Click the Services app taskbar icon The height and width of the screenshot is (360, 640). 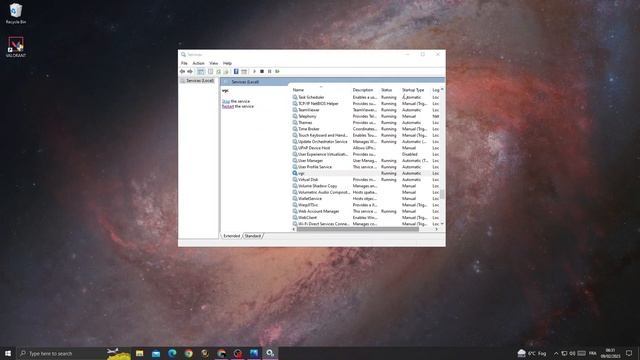pyautogui.click(x=270, y=353)
